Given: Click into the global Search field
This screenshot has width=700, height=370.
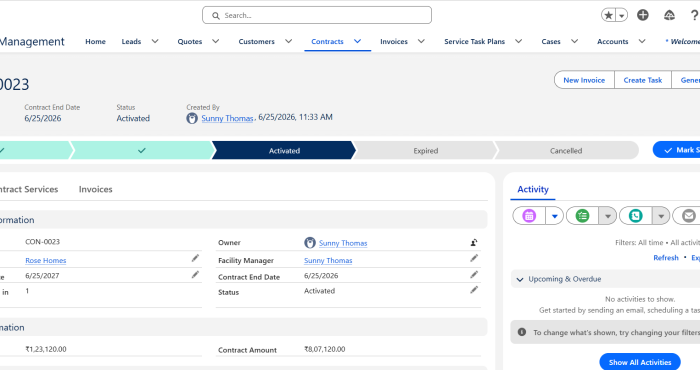Looking at the screenshot, I should coord(317,15).
